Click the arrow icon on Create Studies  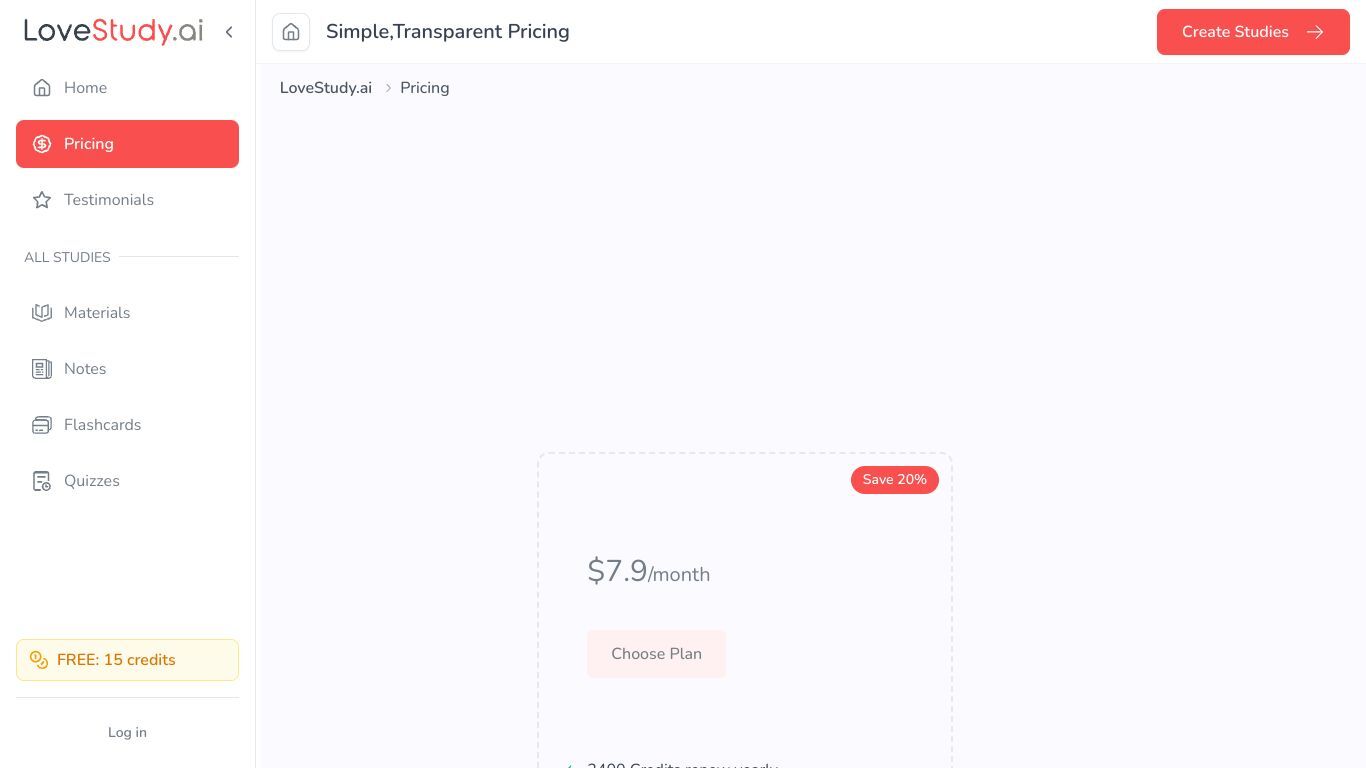[x=1315, y=32]
